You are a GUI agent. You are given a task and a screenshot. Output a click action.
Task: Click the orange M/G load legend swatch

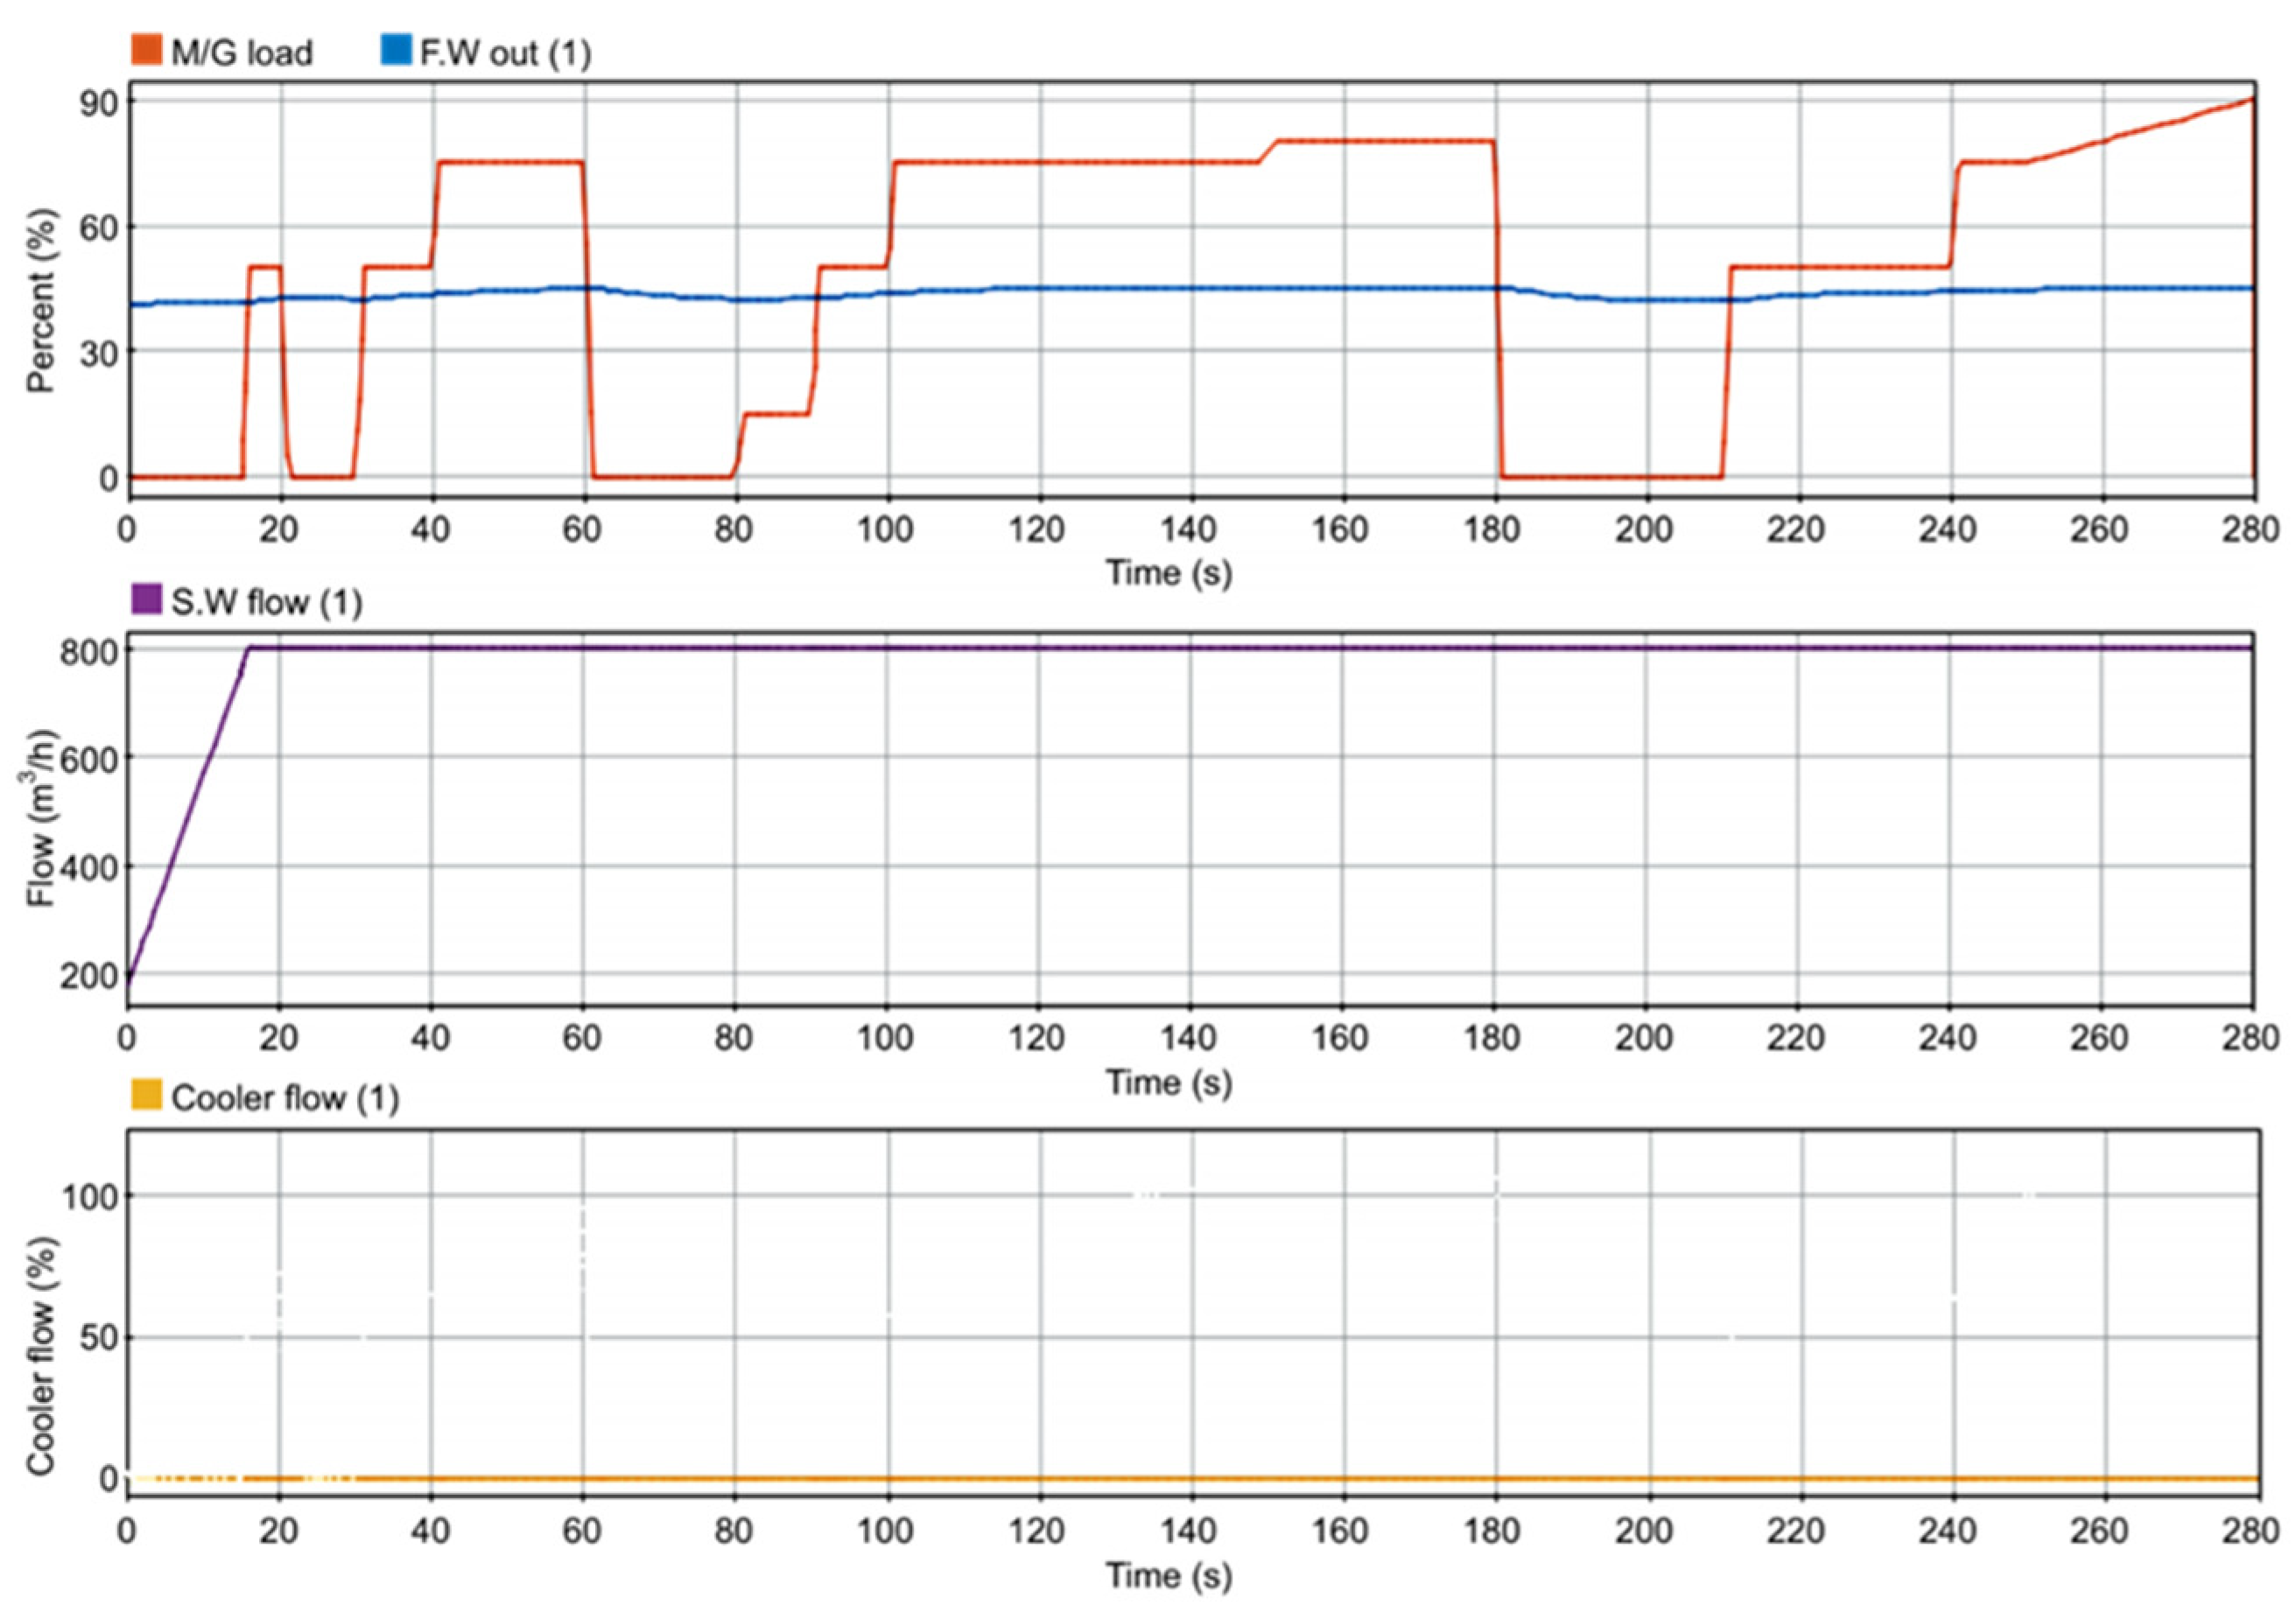[x=147, y=50]
